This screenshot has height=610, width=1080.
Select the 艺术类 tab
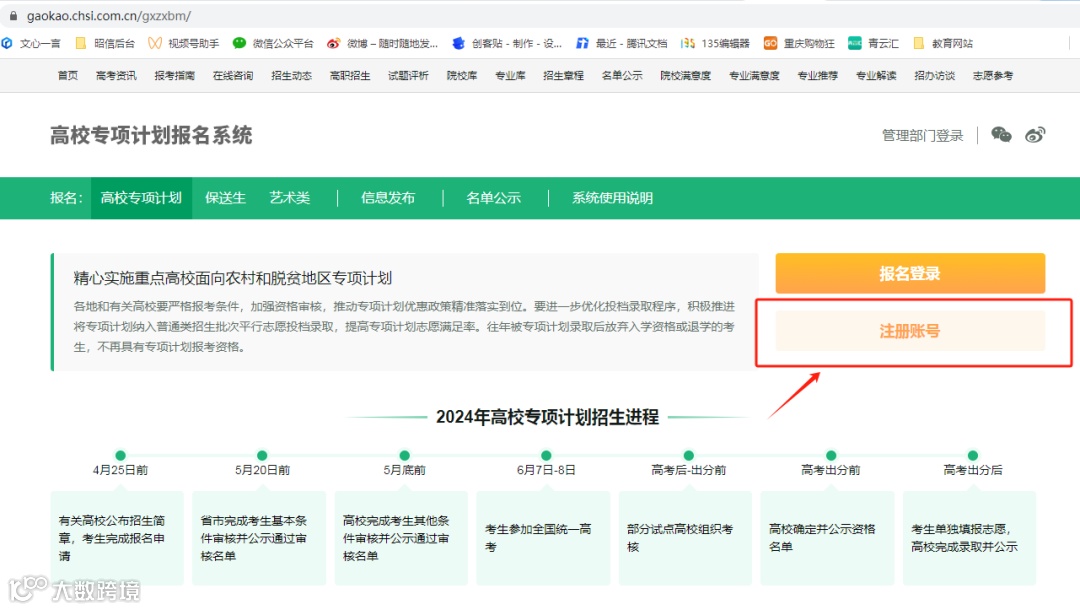click(x=290, y=198)
